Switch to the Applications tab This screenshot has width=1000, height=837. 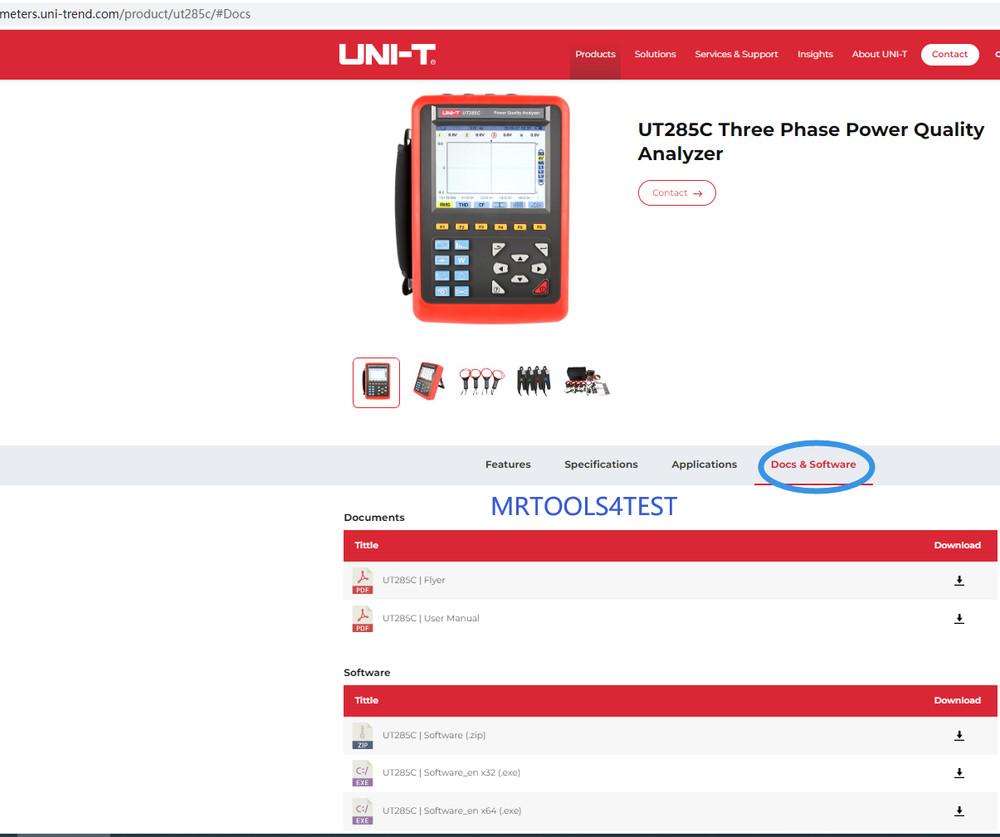click(x=704, y=464)
